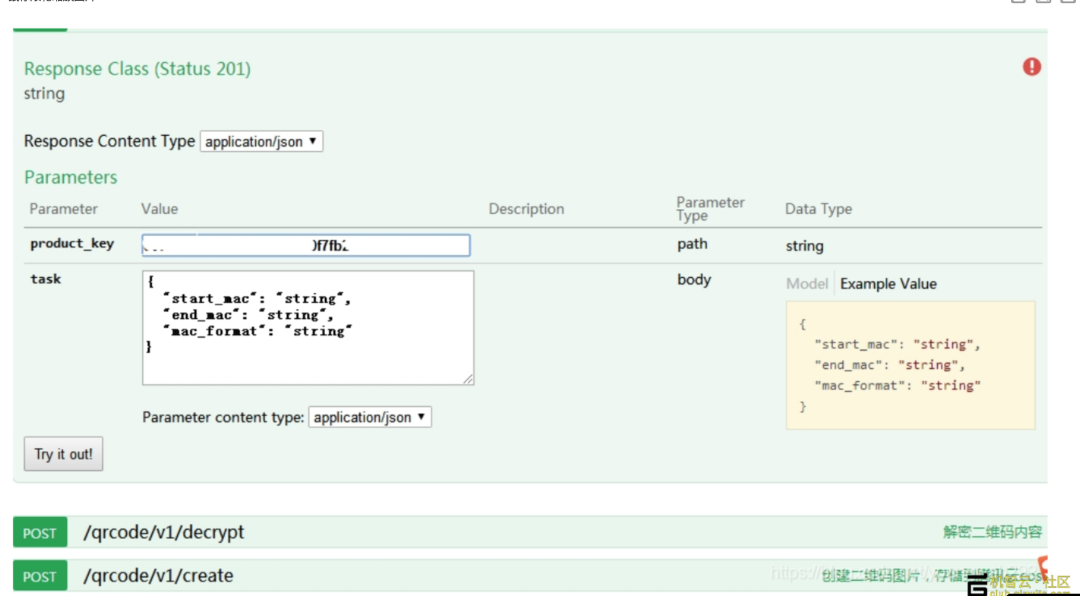Expand the /qrcode/v1/decrypt endpoint
Viewport: 1080px width, 596px height.
point(163,532)
